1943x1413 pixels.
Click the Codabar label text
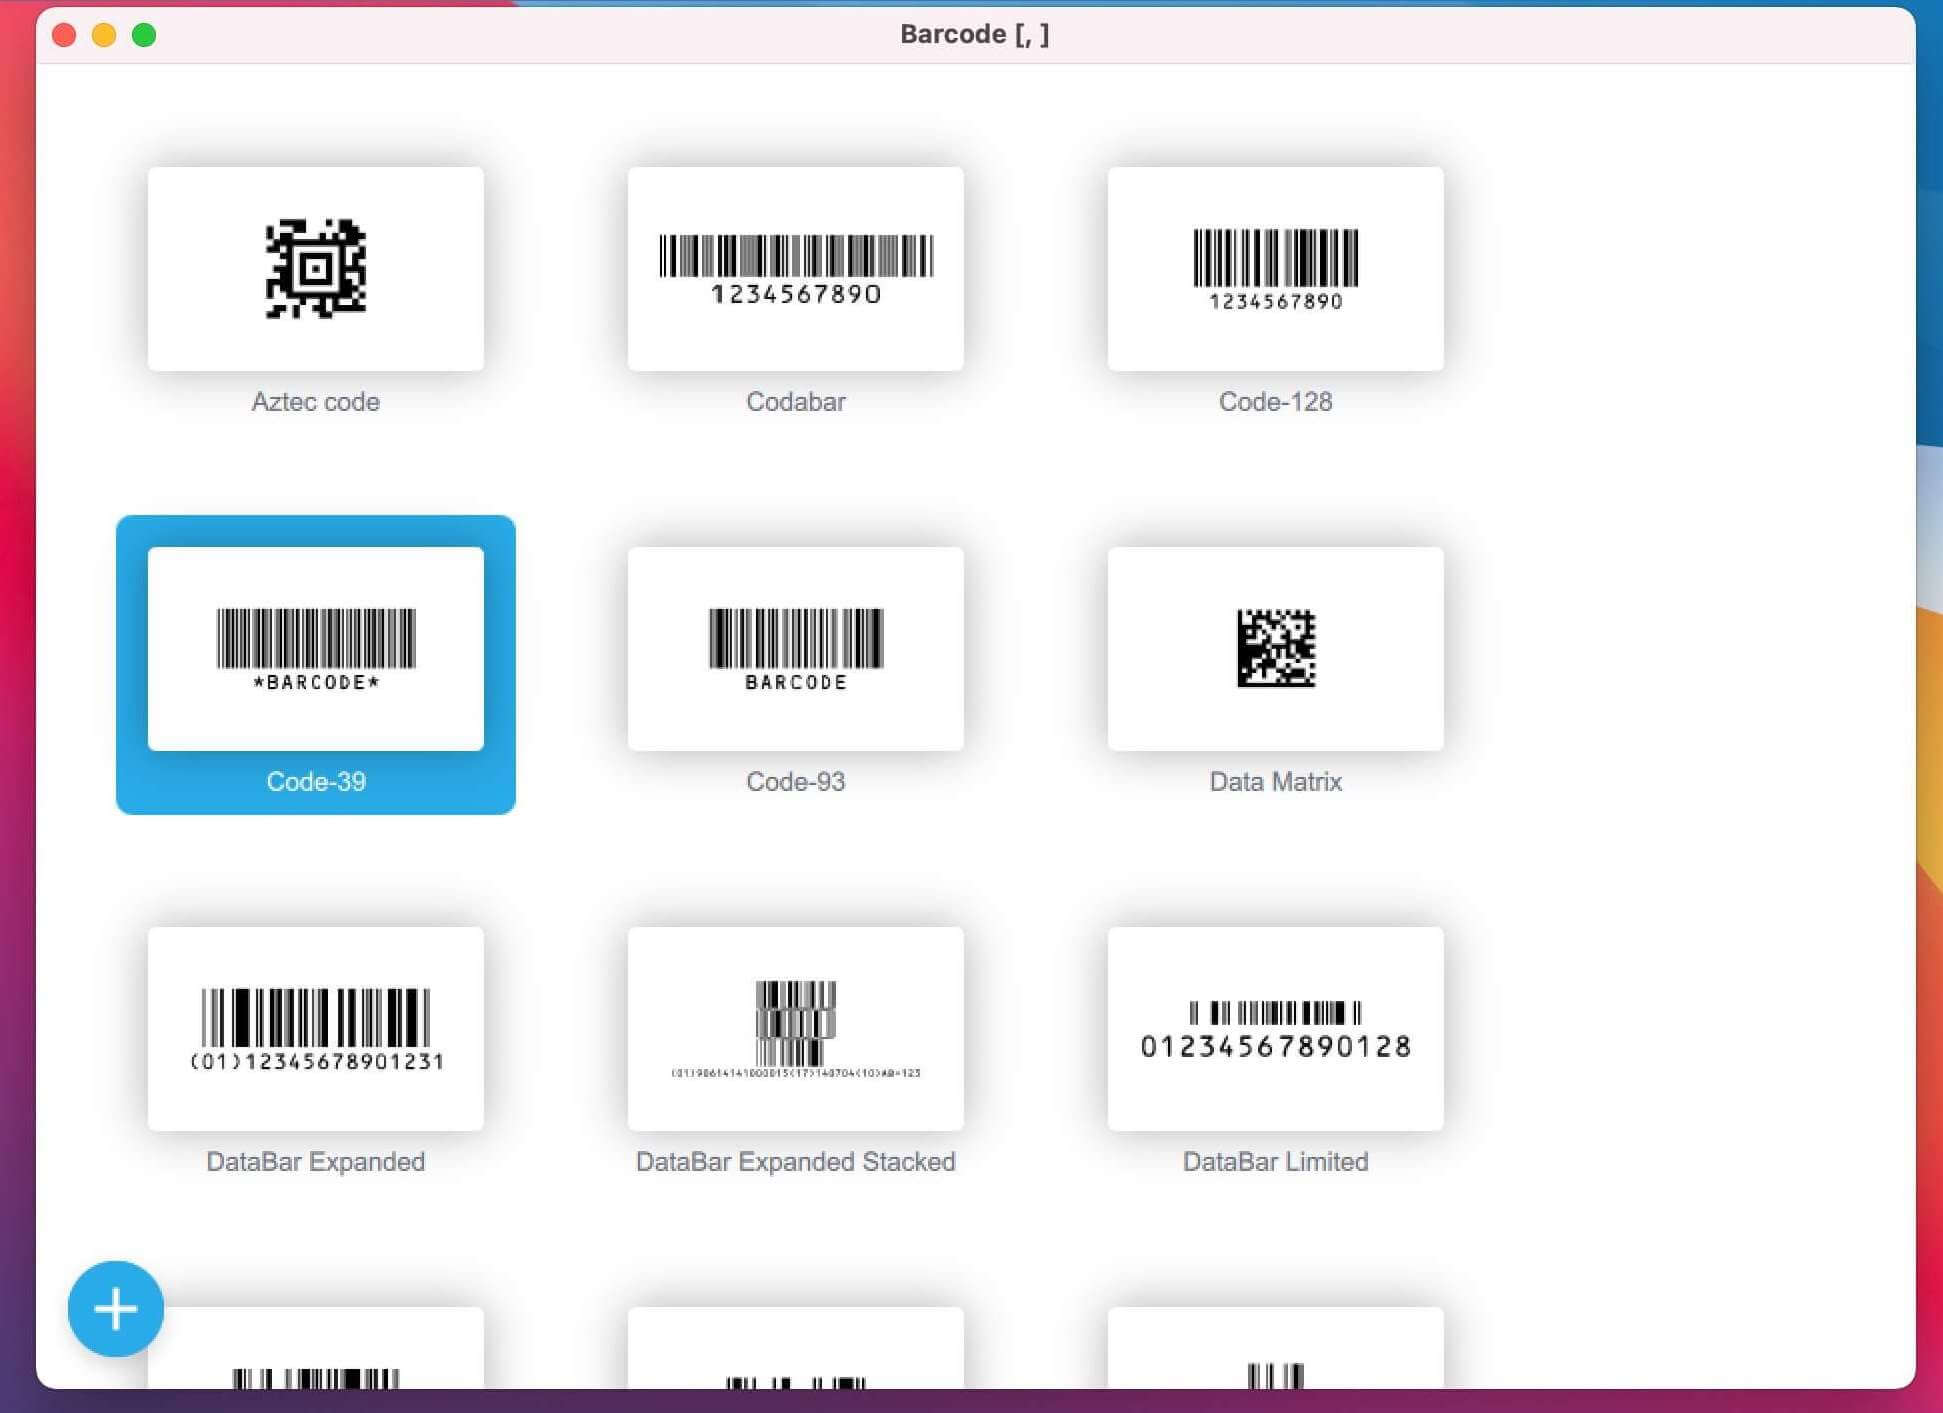tap(795, 402)
